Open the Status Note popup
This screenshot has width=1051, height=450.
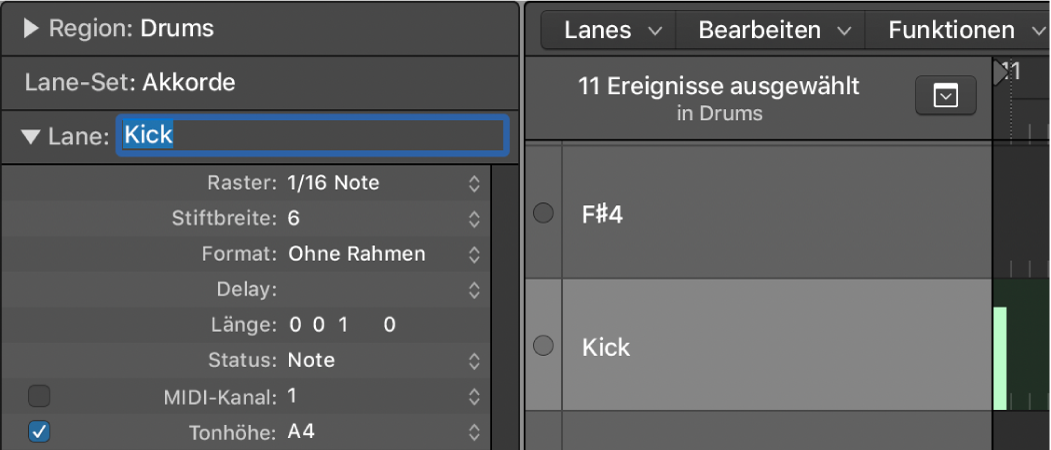pyautogui.click(x=474, y=360)
